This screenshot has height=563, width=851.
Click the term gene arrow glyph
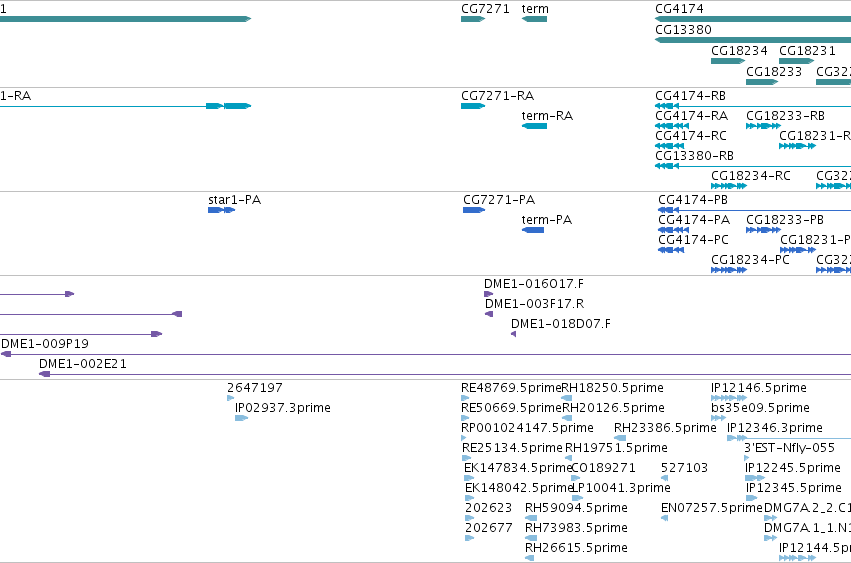tap(534, 19)
